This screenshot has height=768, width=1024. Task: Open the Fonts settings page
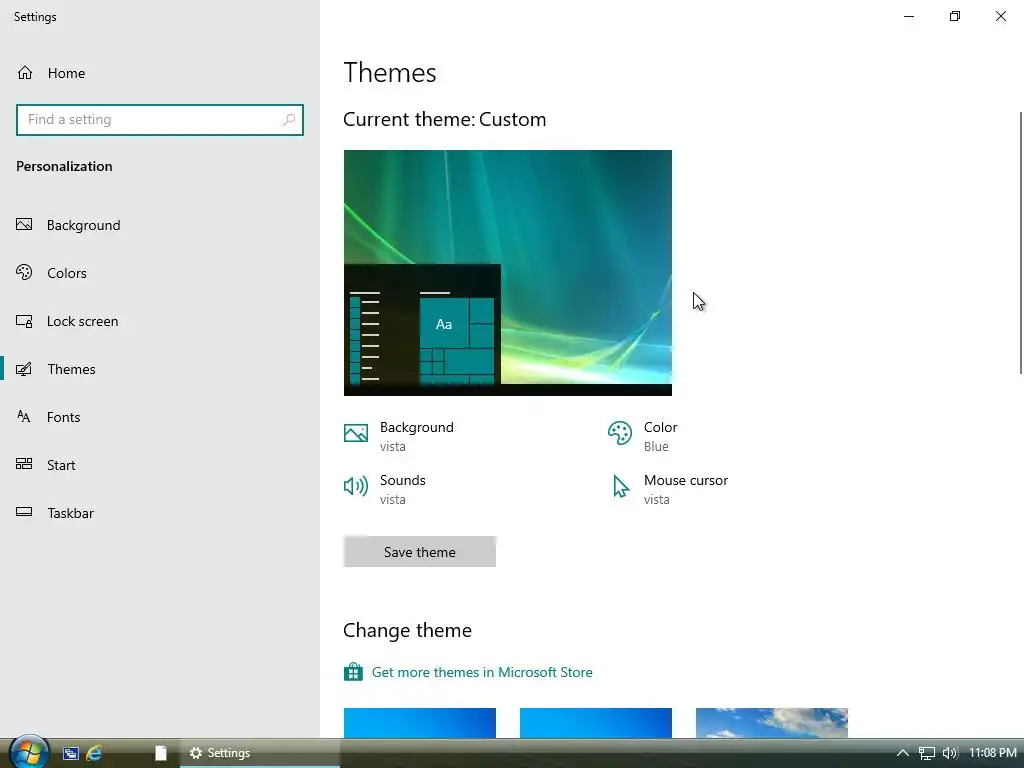tap(160, 417)
